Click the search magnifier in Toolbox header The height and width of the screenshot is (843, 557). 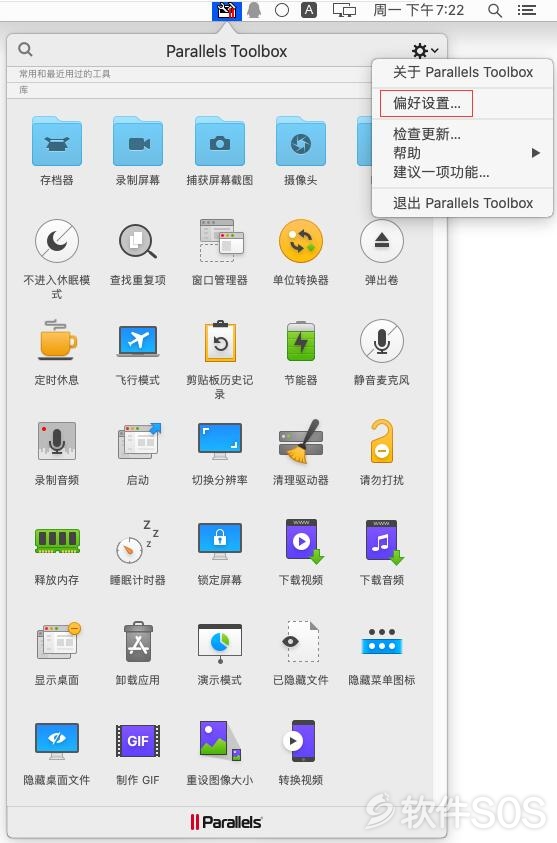click(25, 50)
